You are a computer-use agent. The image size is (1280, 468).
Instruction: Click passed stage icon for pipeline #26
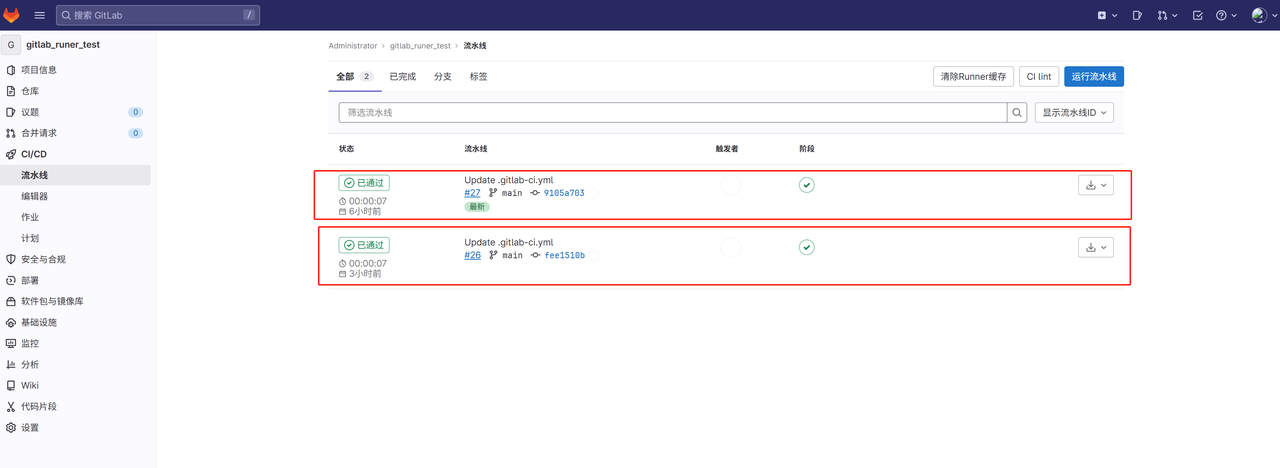click(x=806, y=247)
